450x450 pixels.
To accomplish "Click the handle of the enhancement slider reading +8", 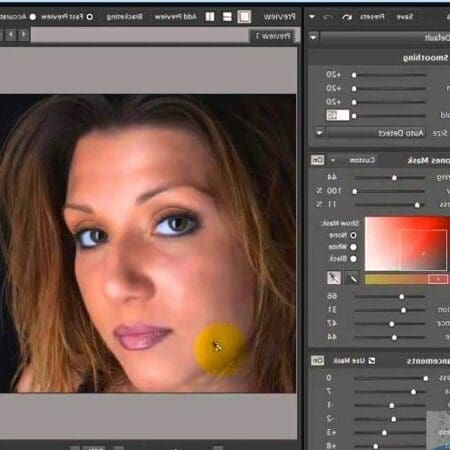I will tap(376, 446).
